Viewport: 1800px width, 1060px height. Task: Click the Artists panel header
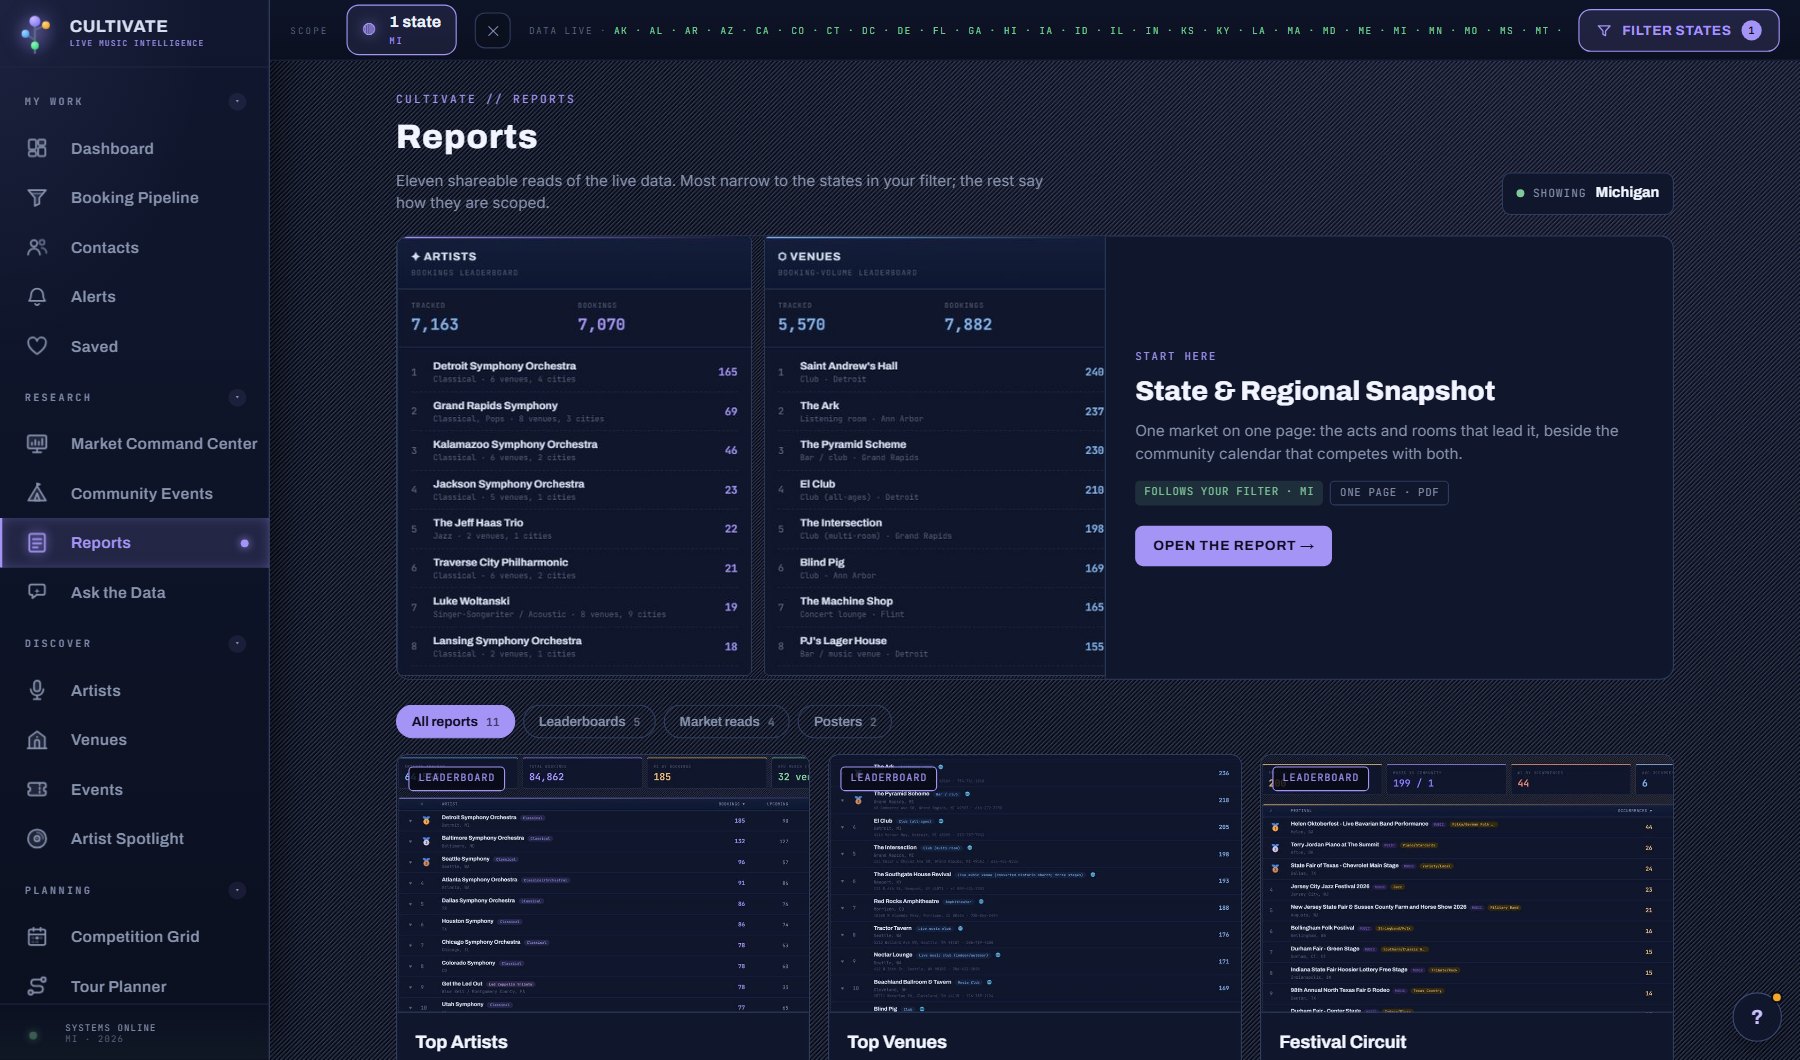click(x=574, y=263)
